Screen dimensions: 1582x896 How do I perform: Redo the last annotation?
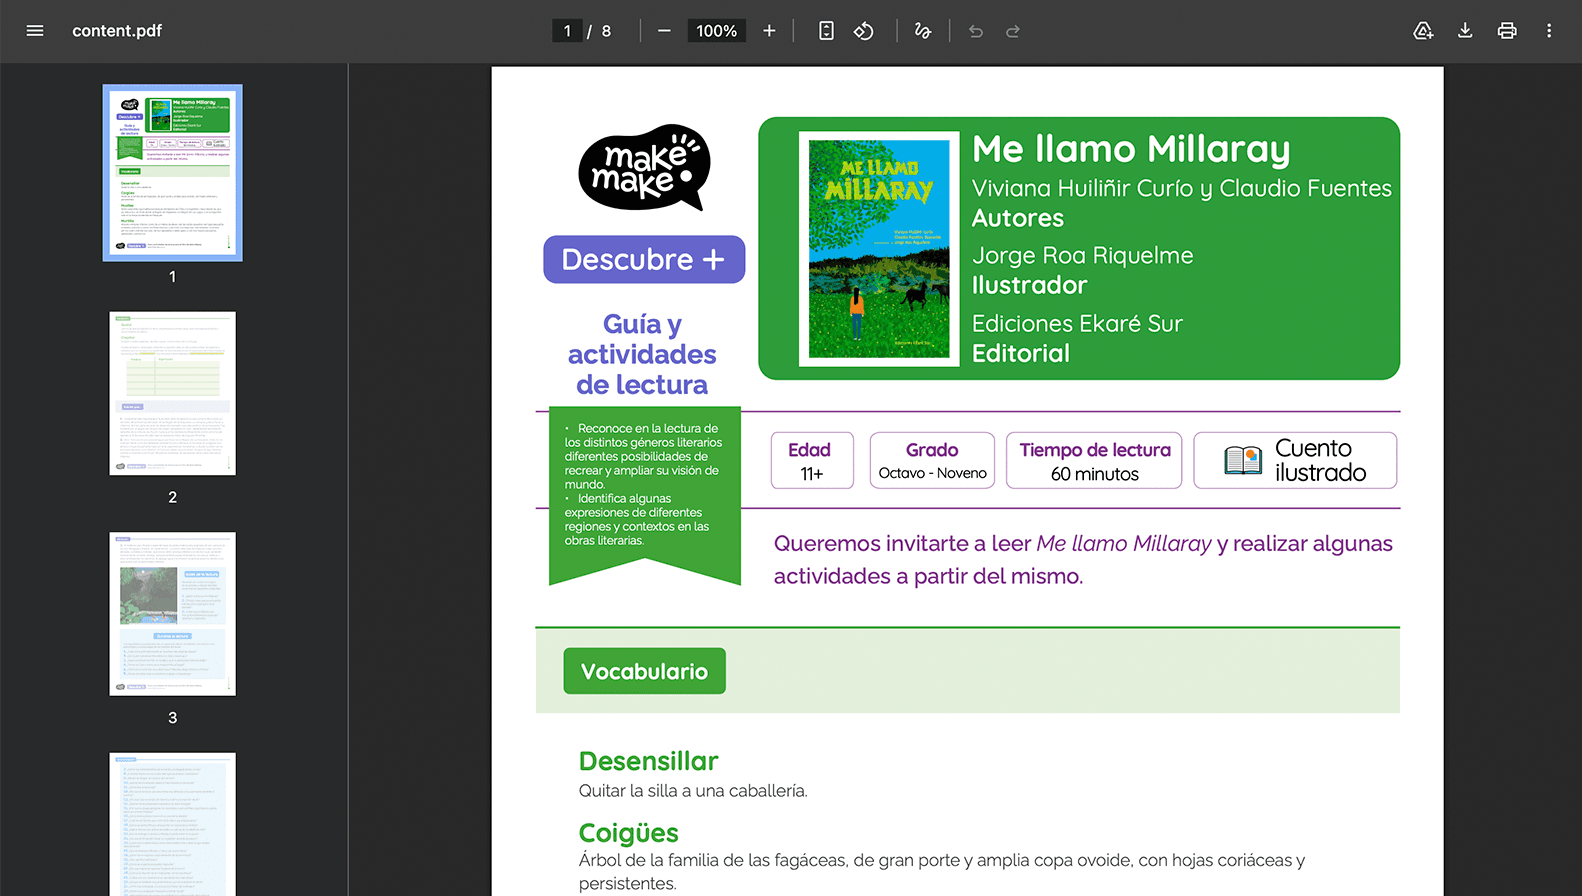coord(1013,31)
